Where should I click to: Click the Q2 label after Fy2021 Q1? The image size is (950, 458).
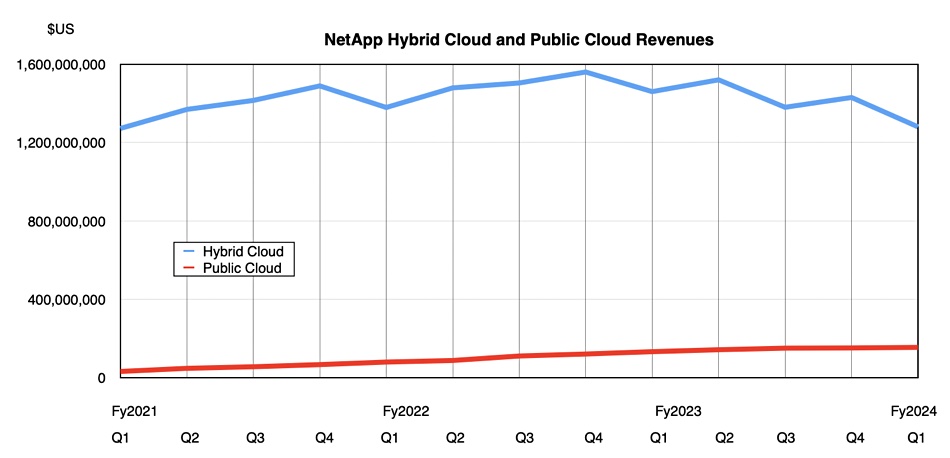190,437
